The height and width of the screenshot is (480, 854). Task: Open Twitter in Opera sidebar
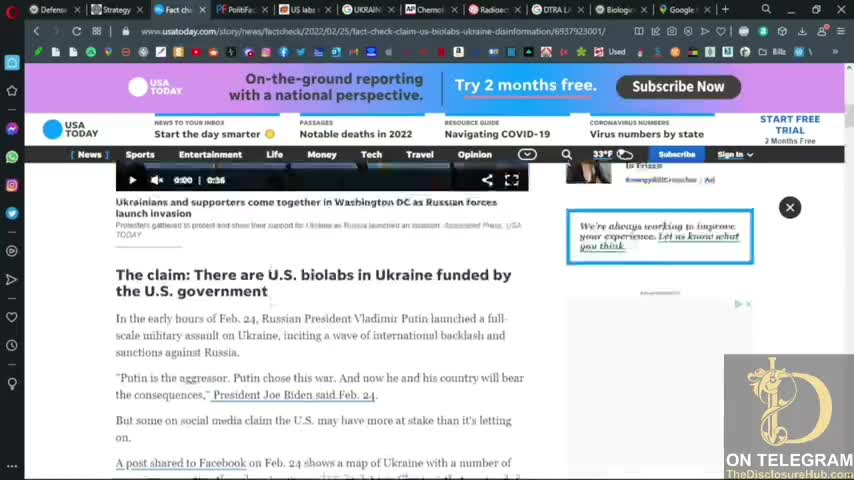pos(12,214)
